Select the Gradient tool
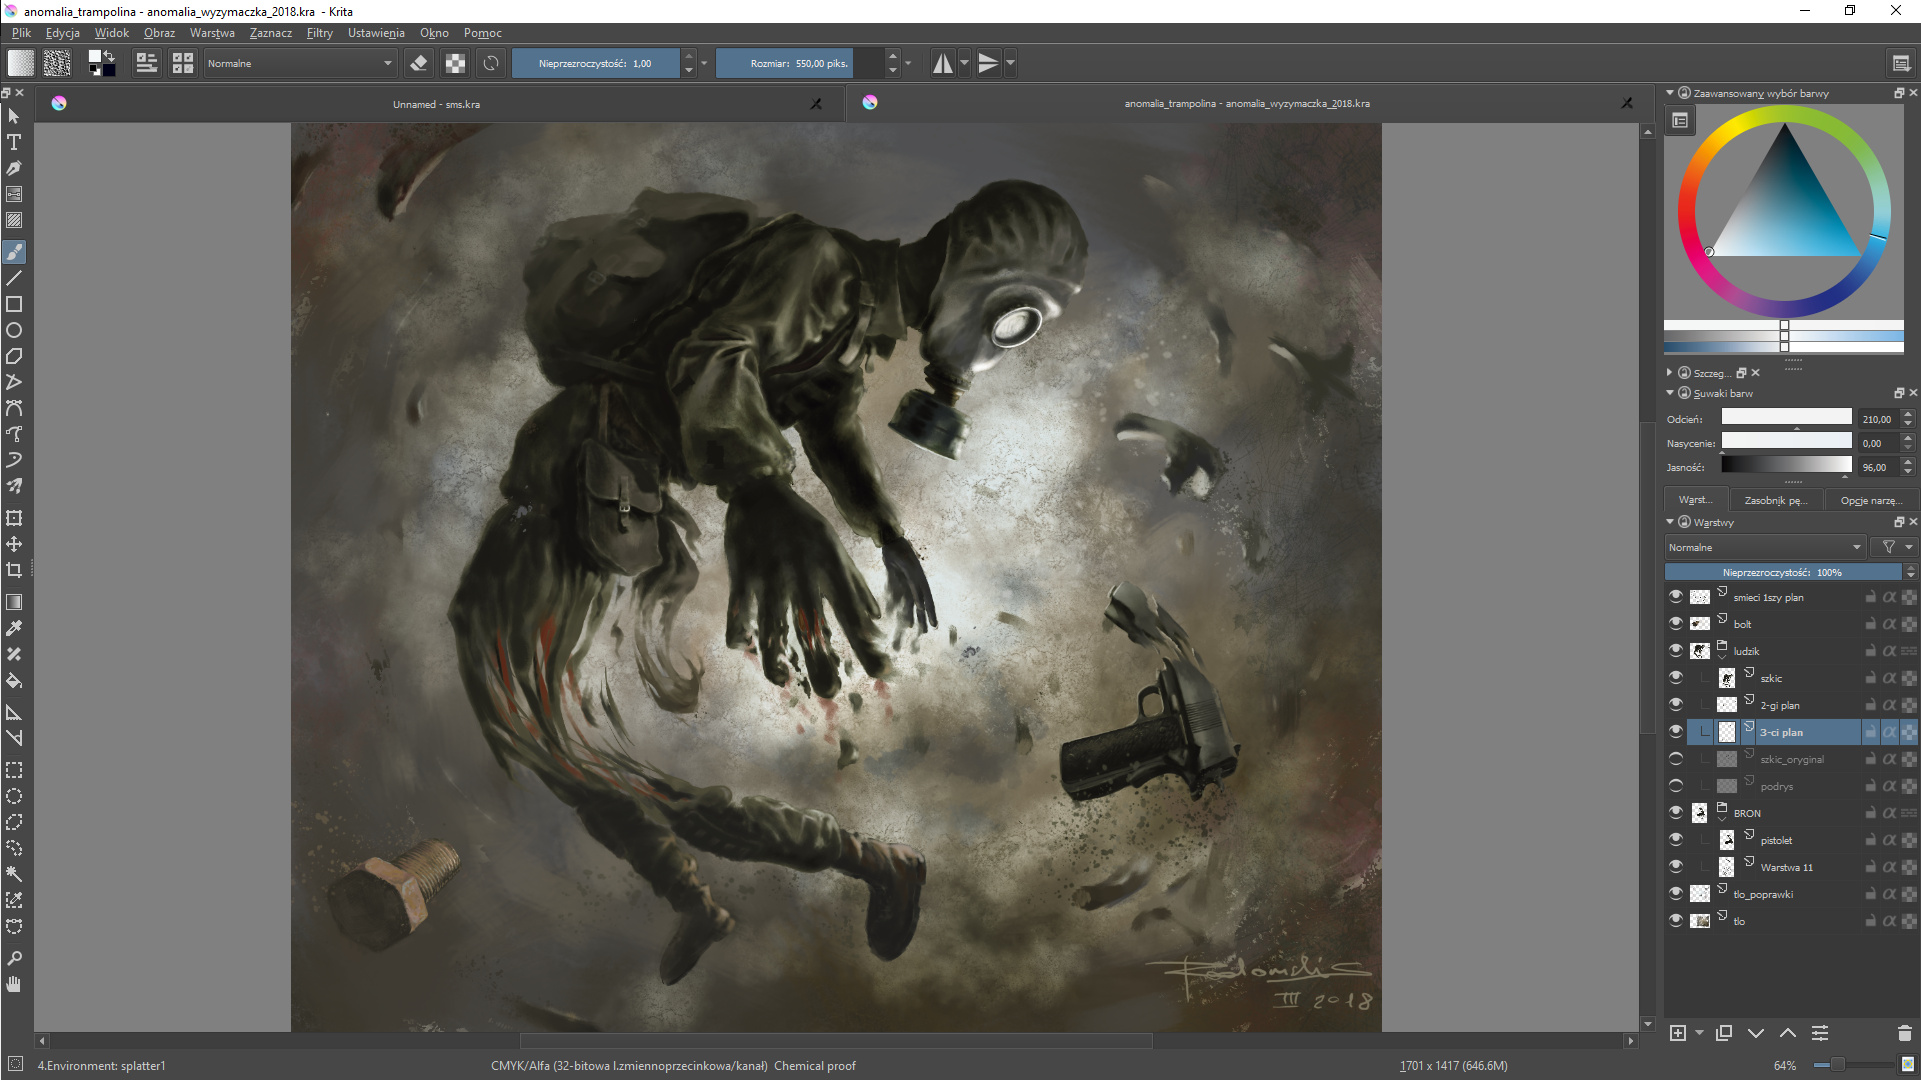 pos(14,602)
